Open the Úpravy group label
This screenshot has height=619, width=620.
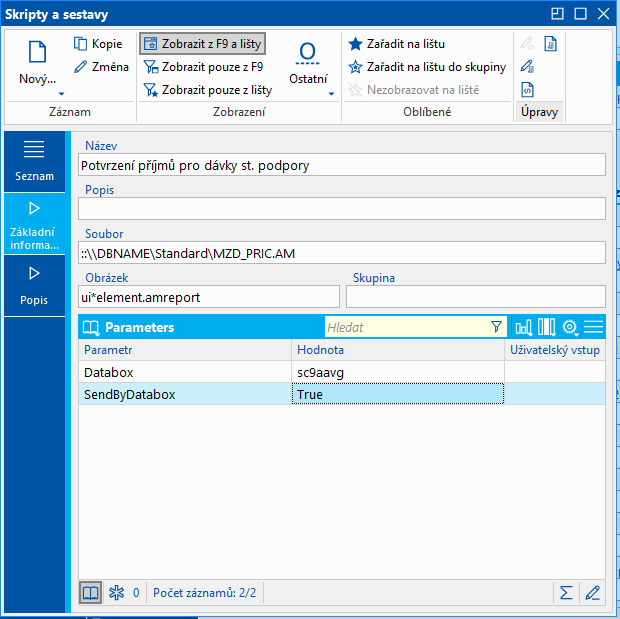[x=539, y=112]
